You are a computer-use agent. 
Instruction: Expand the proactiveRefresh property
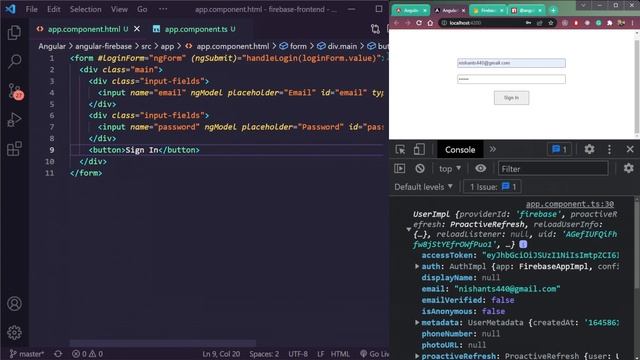[417, 356]
